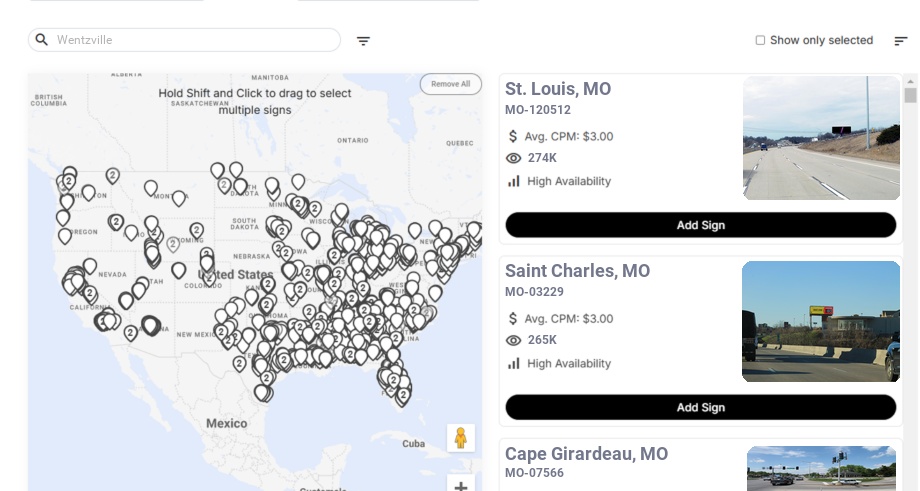The height and width of the screenshot is (491, 920).
Task: Click the sign list scrollbar thumb
Action: tap(910, 96)
